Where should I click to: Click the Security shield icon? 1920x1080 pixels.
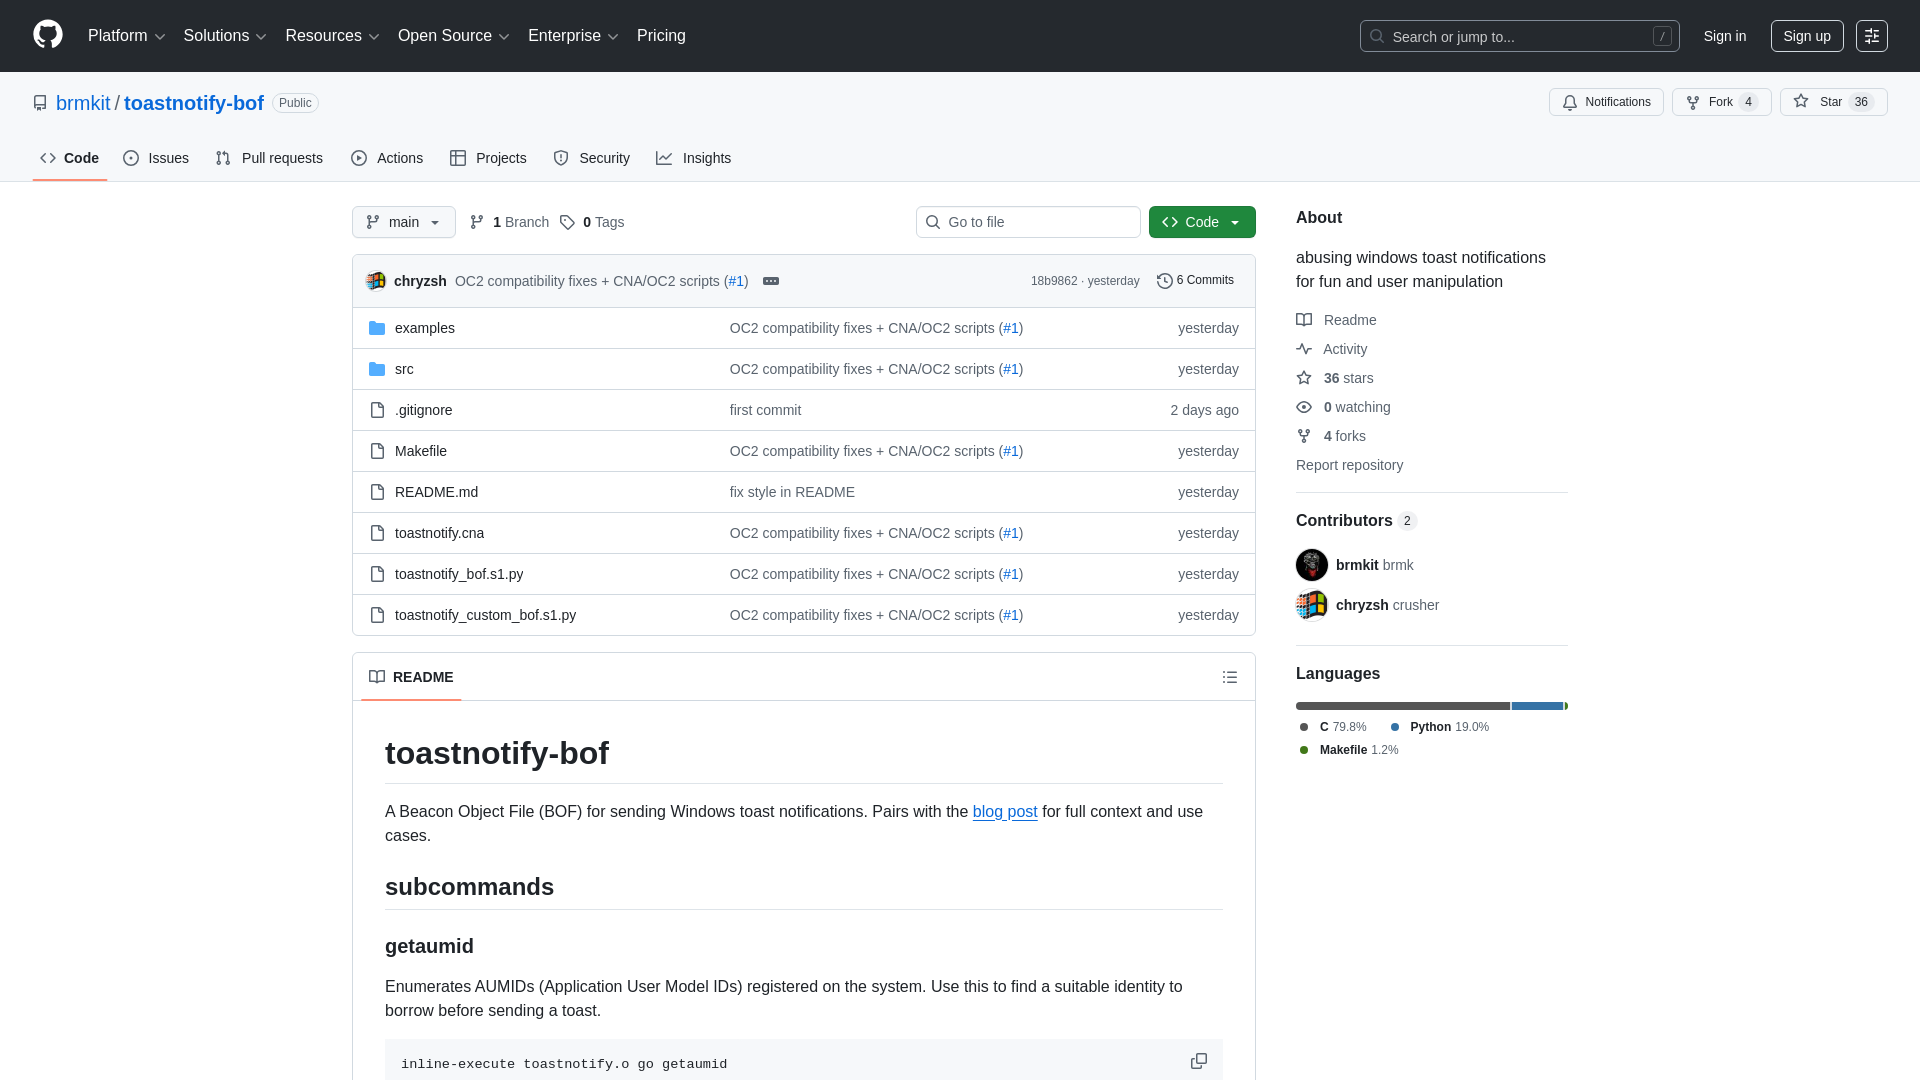tap(560, 158)
